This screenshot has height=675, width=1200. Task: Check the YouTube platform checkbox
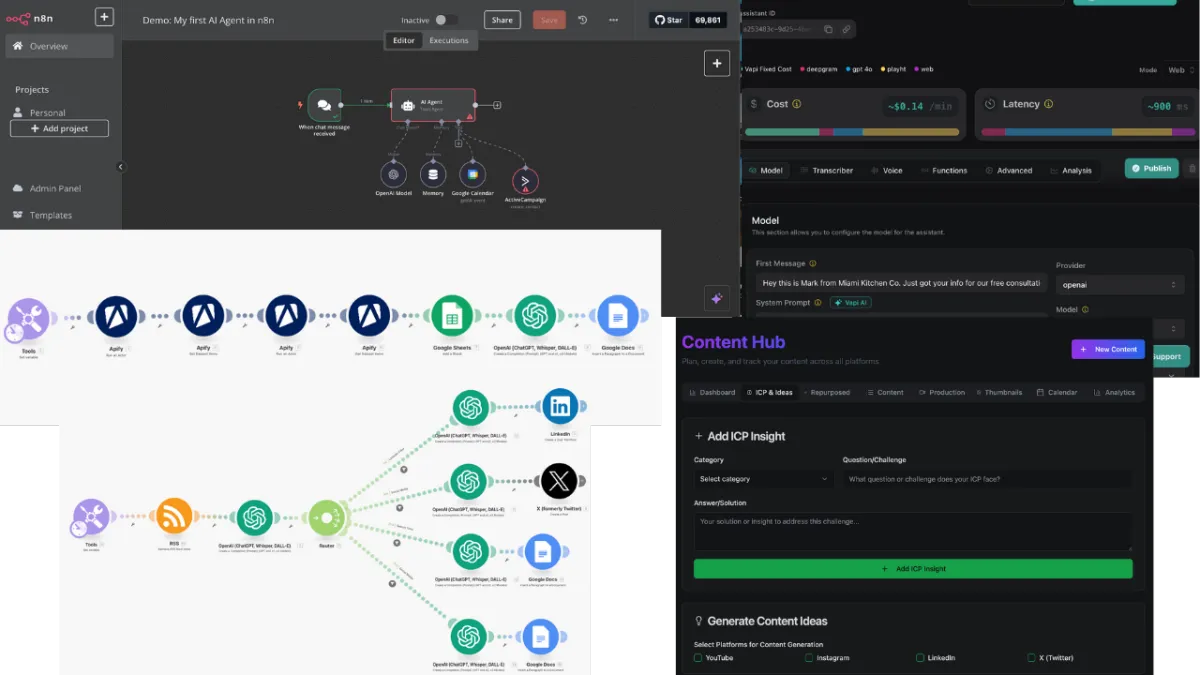[x=698, y=658]
